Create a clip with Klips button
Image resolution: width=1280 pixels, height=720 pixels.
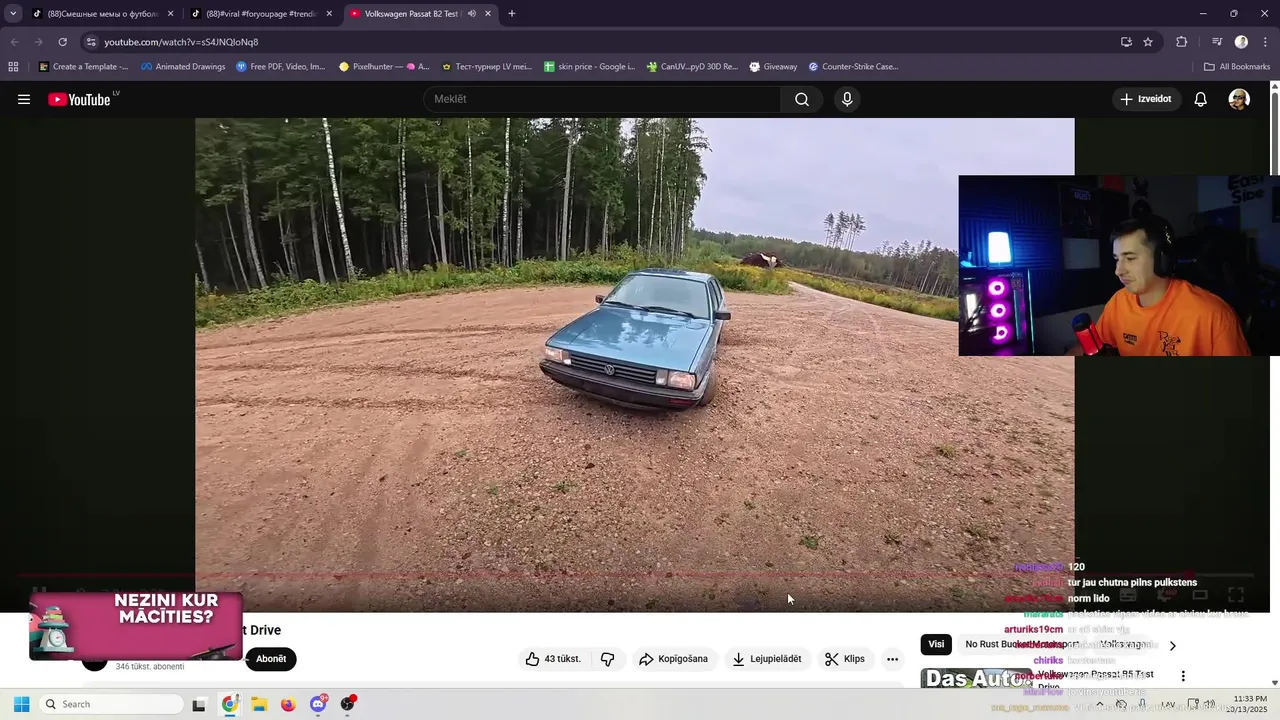coord(845,659)
